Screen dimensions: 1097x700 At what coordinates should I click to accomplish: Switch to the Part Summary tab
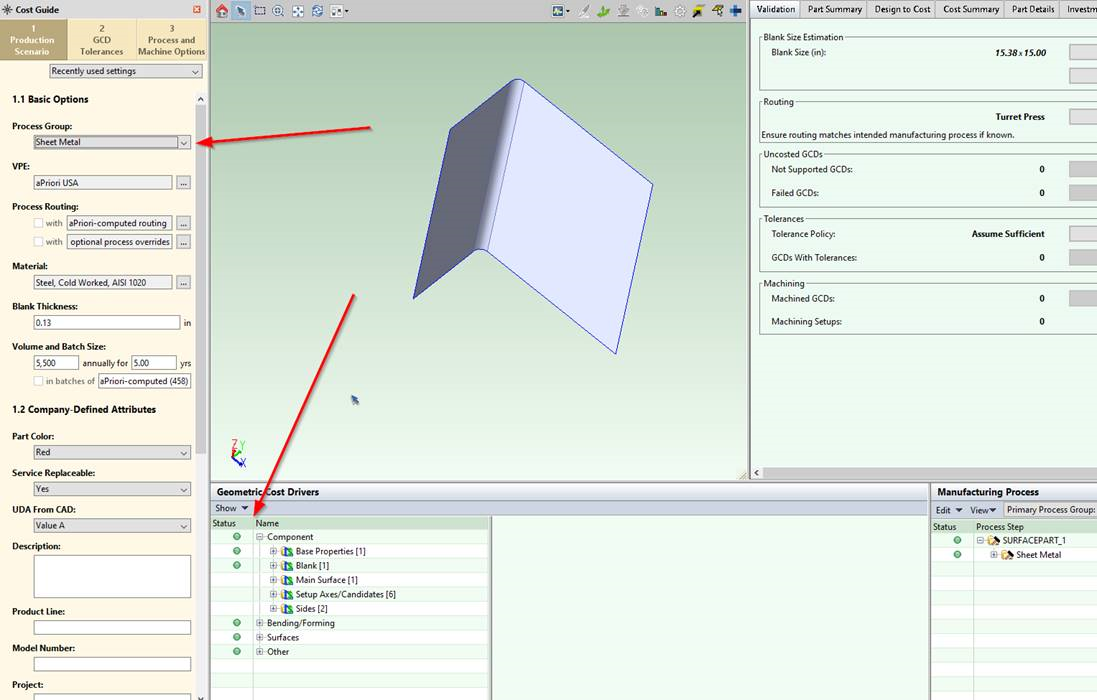[834, 9]
